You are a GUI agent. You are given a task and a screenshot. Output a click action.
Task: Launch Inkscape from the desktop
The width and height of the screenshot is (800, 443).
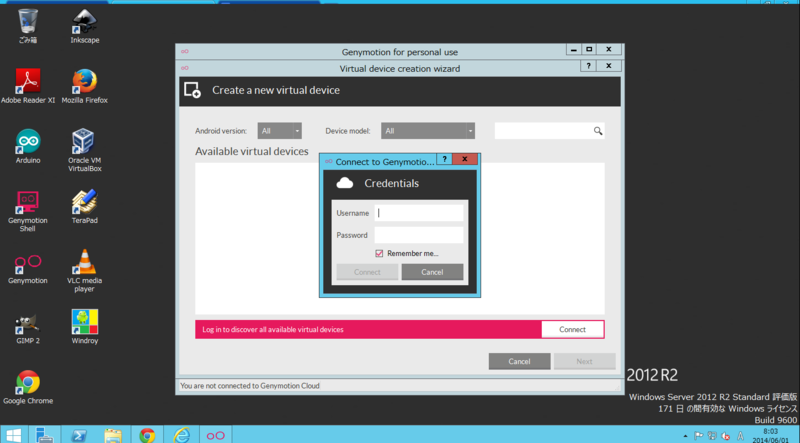84,26
